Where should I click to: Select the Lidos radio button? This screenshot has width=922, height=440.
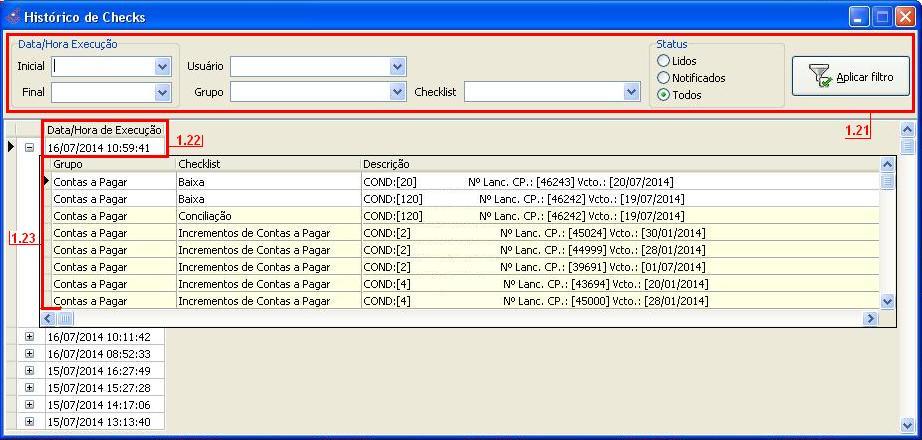663,61
